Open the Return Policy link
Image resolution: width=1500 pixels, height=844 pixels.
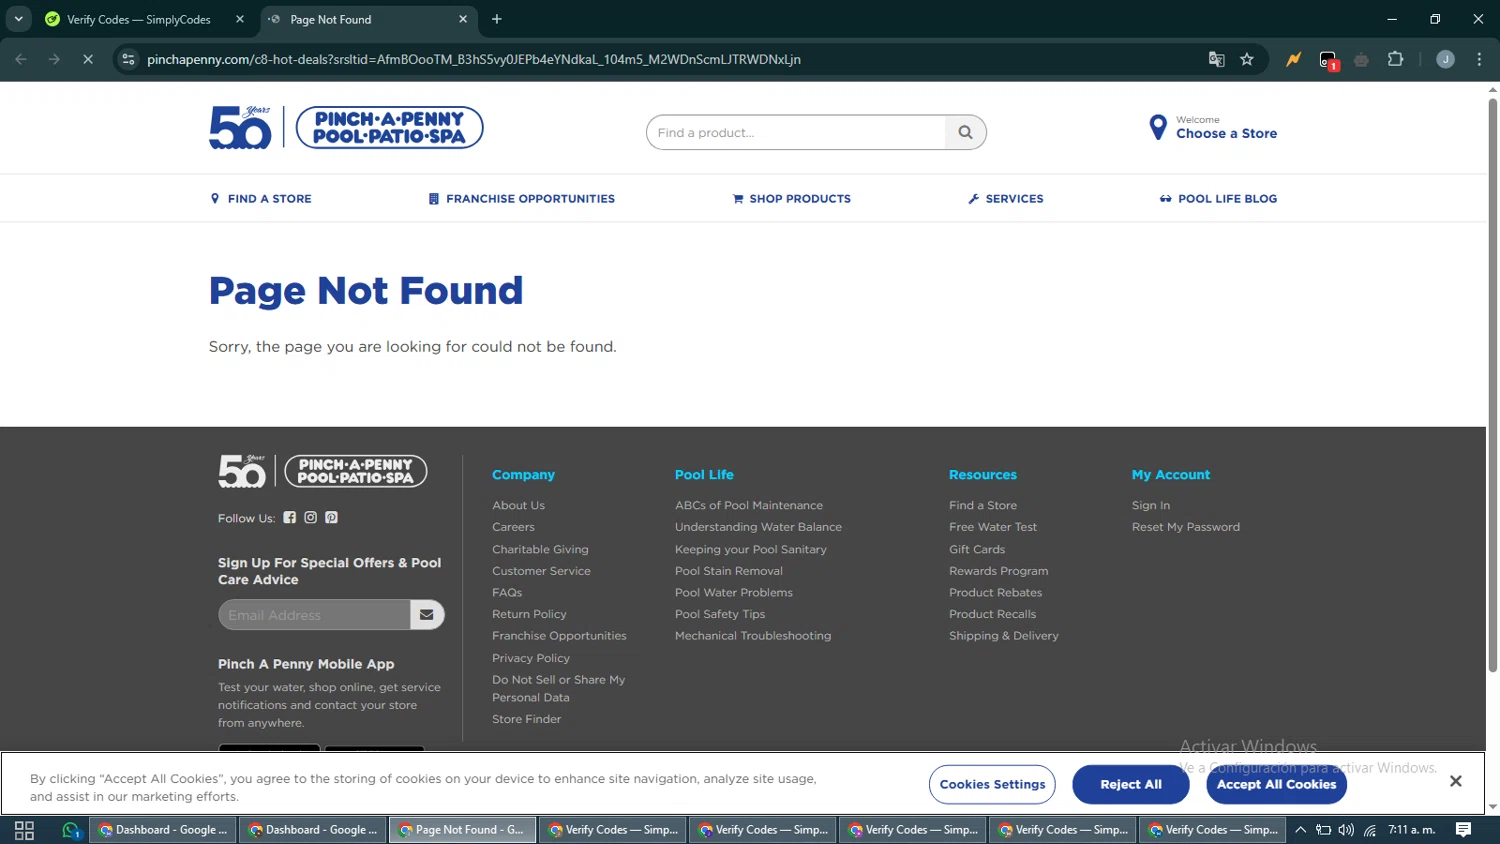[x=529, y=614]
